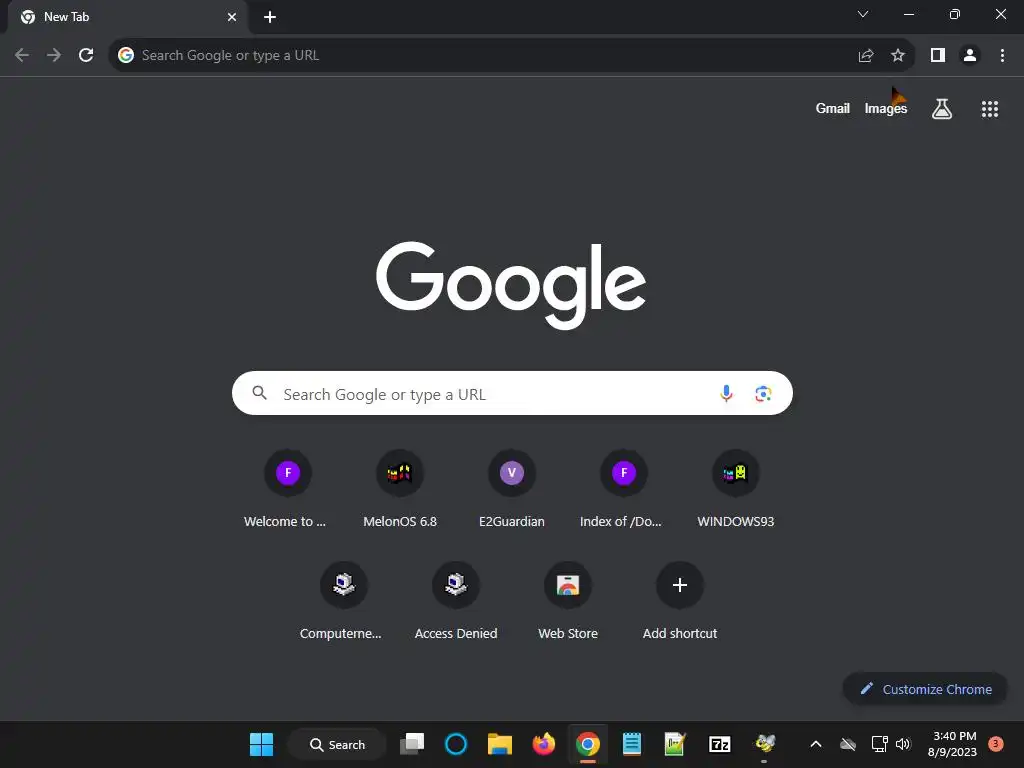Open the E2Guardian shortcut
The image size is (1024, 768).
point(512,488)
